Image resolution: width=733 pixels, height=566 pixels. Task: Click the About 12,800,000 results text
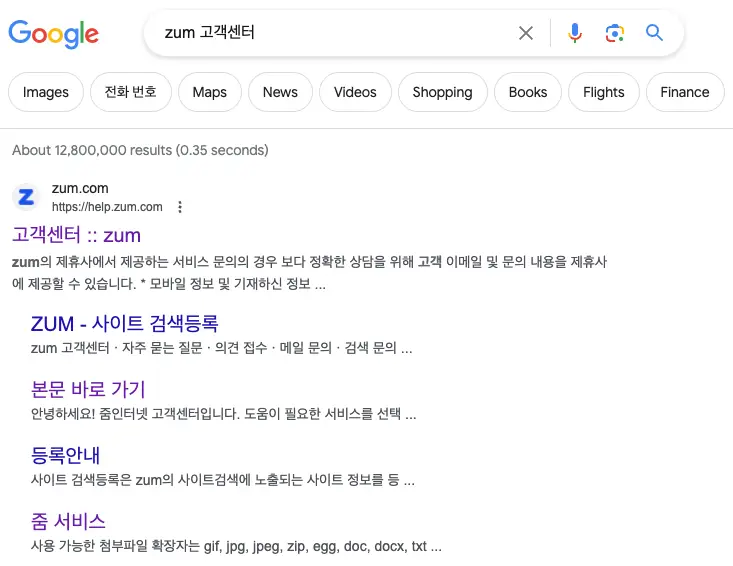pos(140,150)
